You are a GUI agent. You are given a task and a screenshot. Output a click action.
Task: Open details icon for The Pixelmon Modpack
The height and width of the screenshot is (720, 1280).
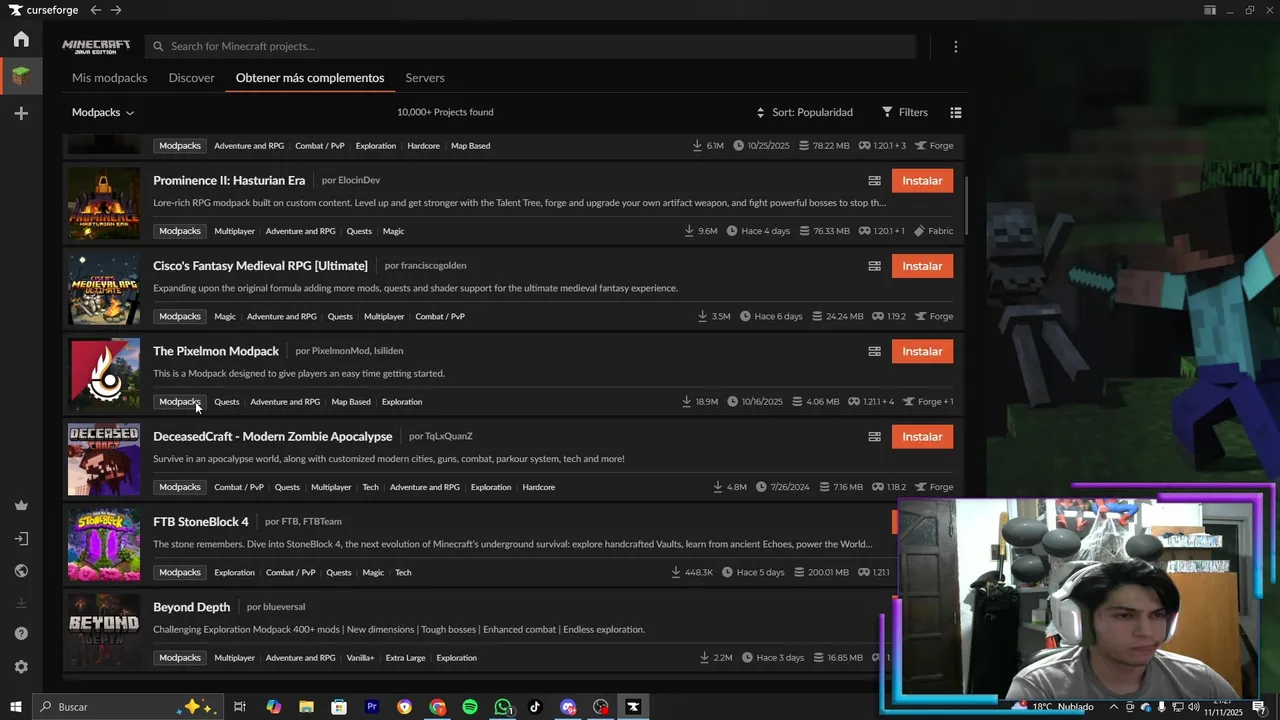[x=874, y=351]
